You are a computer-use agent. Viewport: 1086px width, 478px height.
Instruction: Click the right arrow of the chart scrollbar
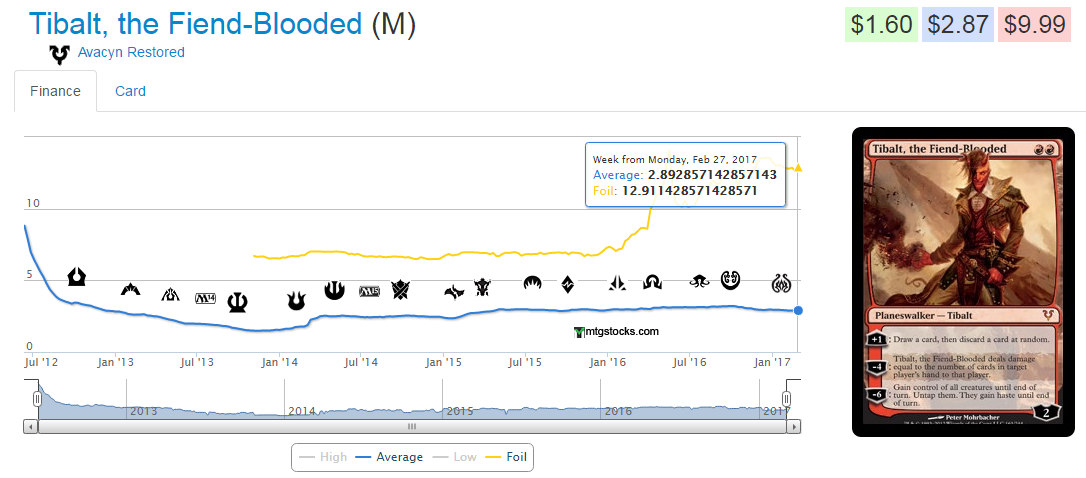(794, 427)
